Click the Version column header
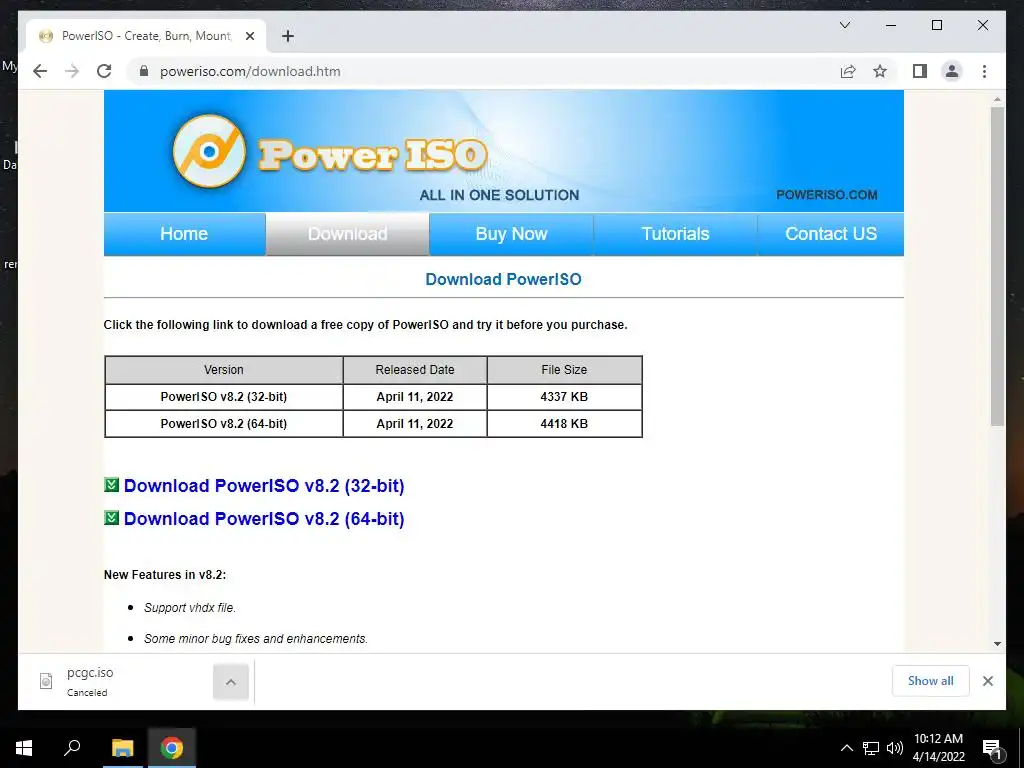1024x768 pixels. 224,370
